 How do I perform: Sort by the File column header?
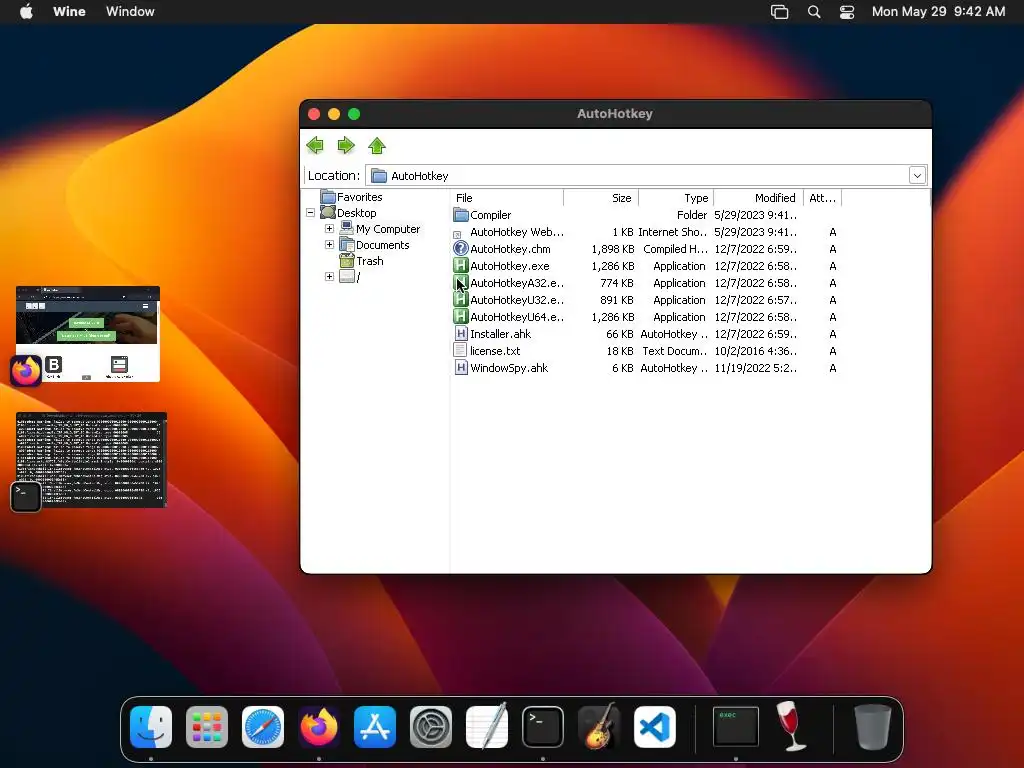507,198
